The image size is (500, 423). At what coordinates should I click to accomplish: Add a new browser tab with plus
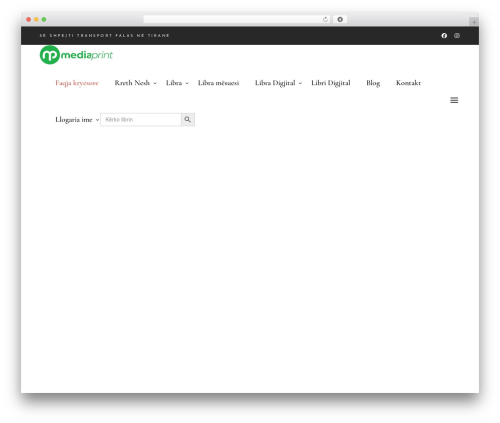point(474,22)
